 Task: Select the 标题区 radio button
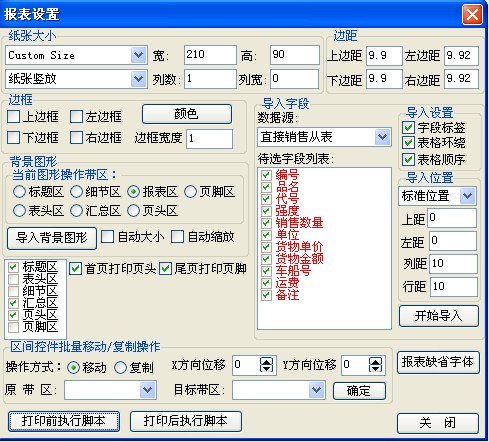point(19,192)
